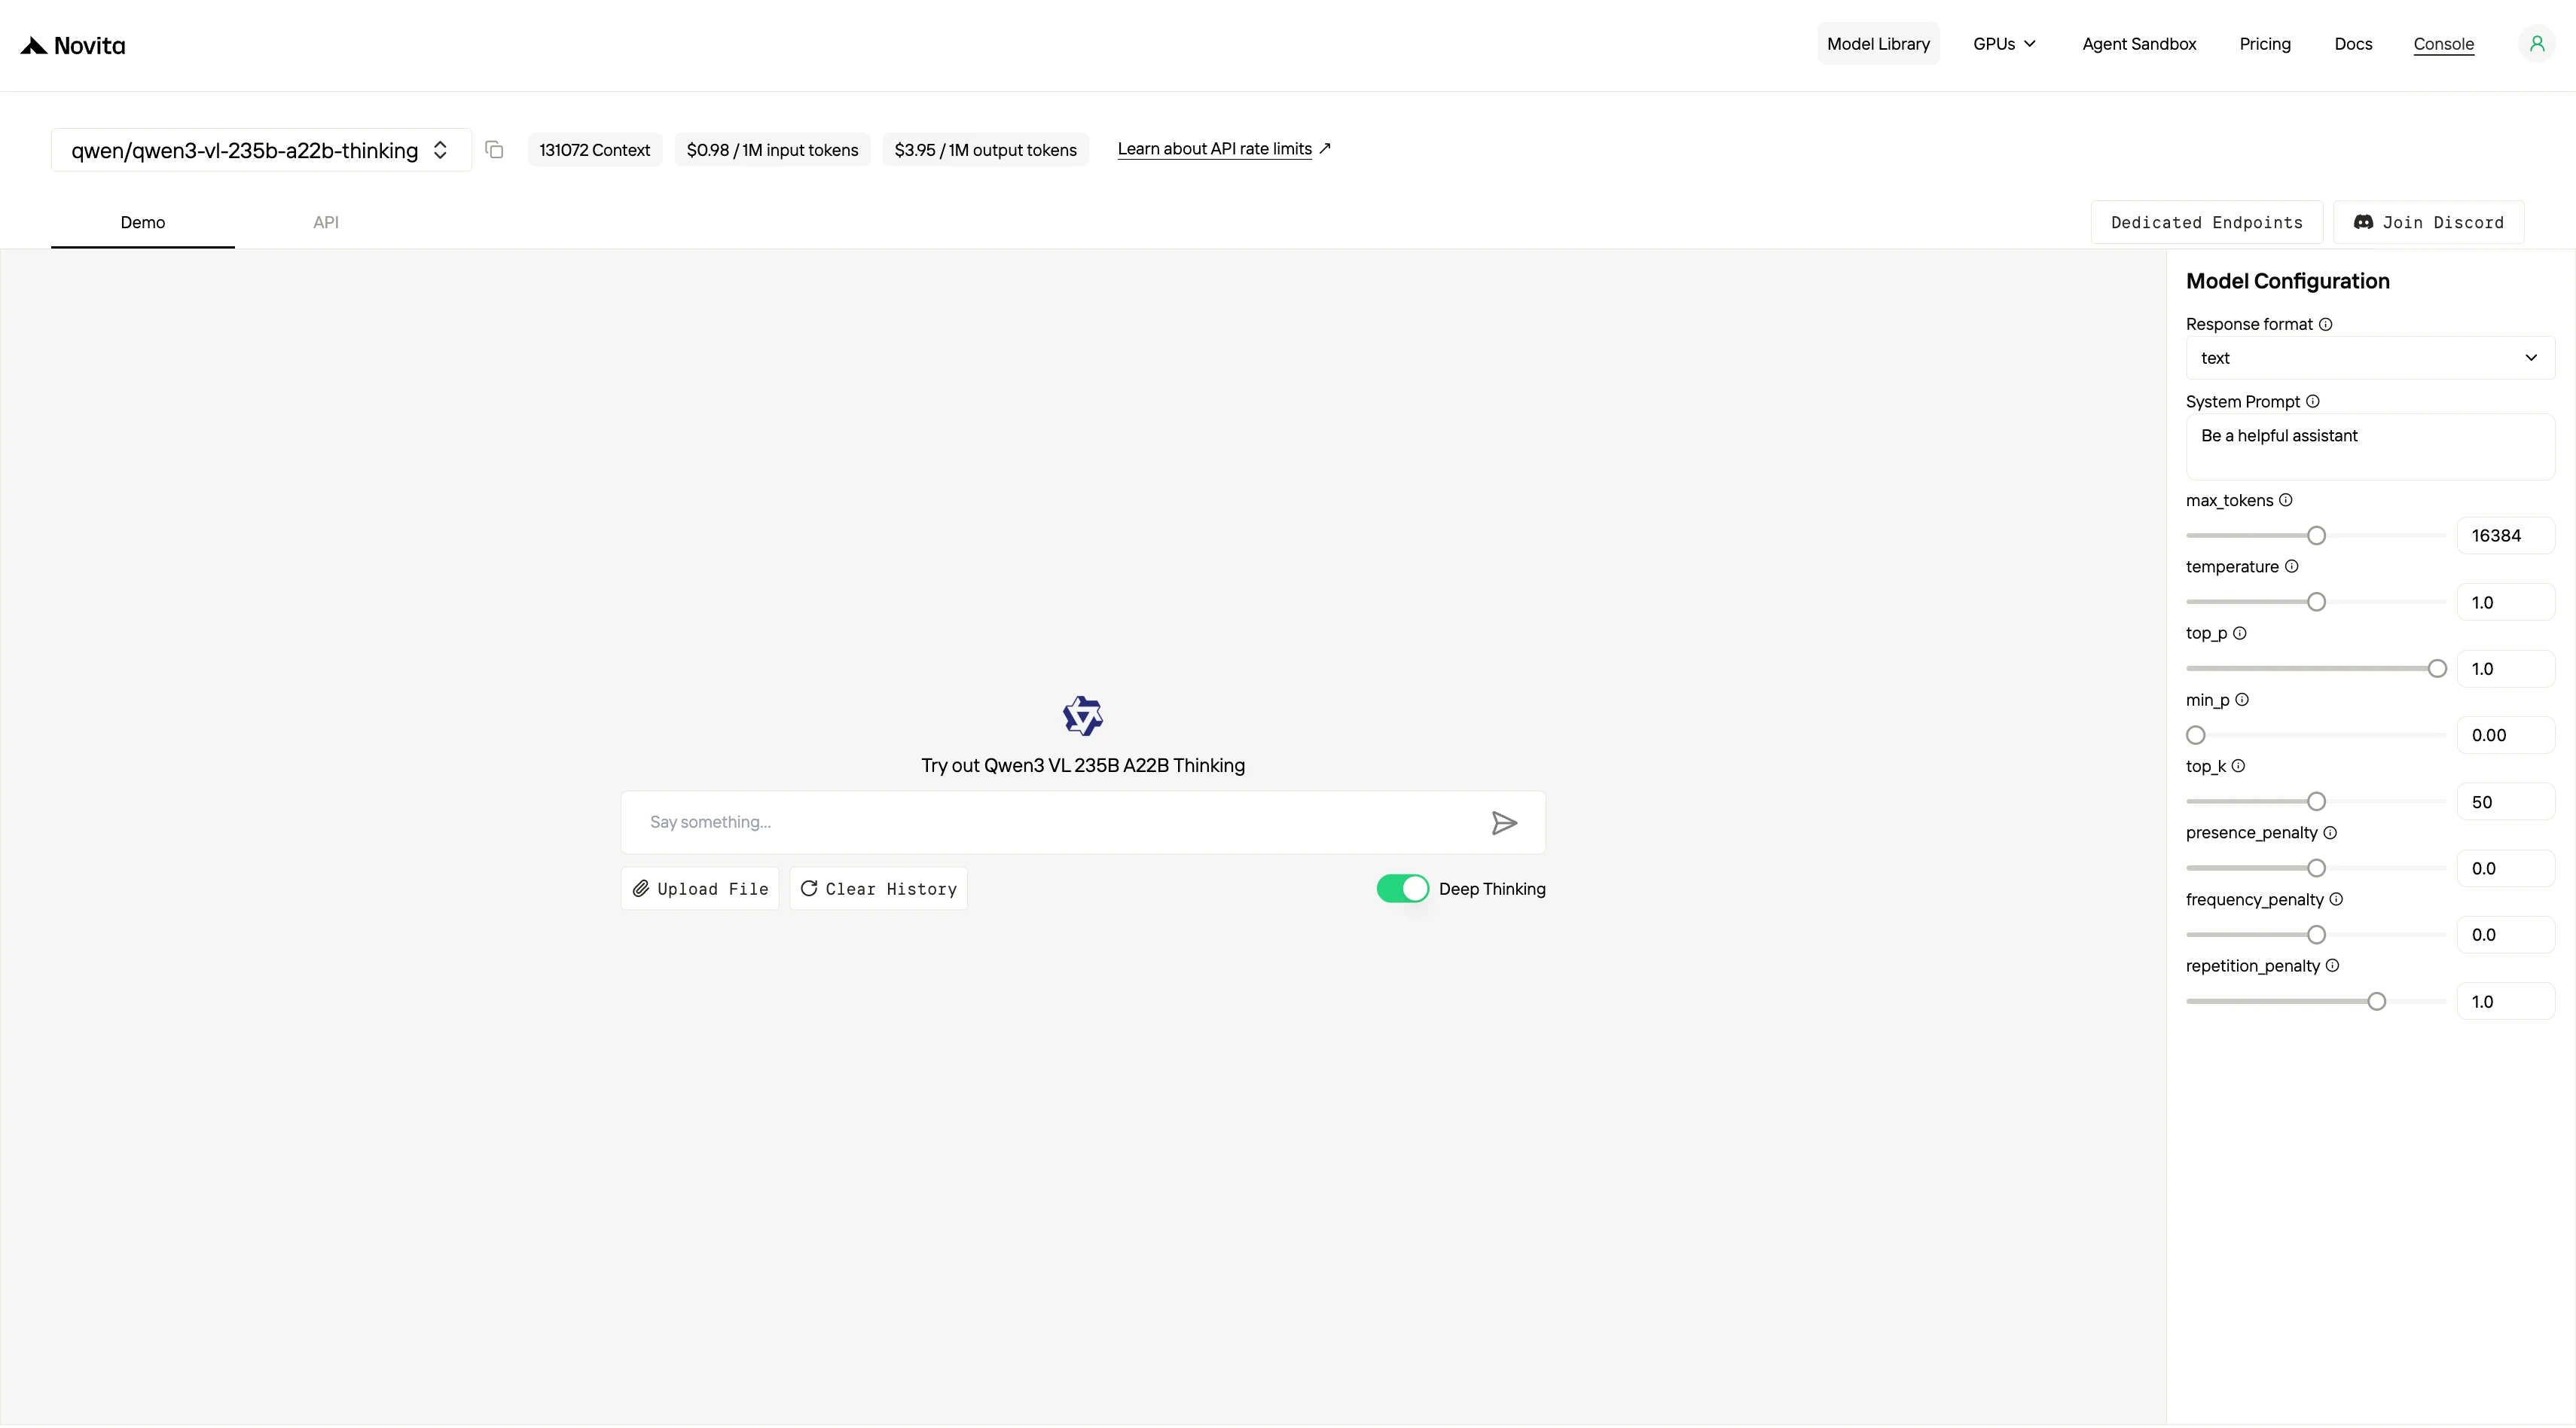Click the Upload File button
The image size is (2576, 1428).
coord(700,889)
